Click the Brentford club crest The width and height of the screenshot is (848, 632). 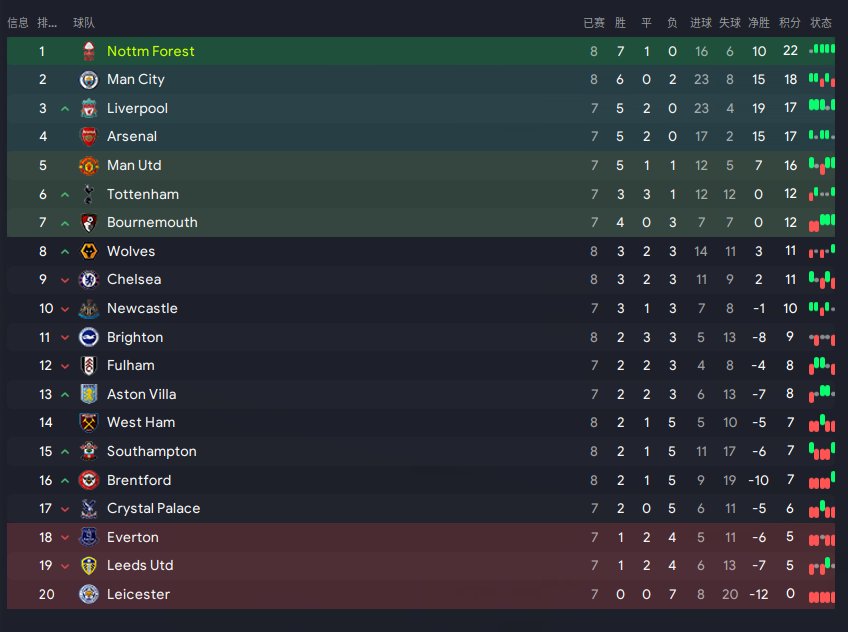89,480
